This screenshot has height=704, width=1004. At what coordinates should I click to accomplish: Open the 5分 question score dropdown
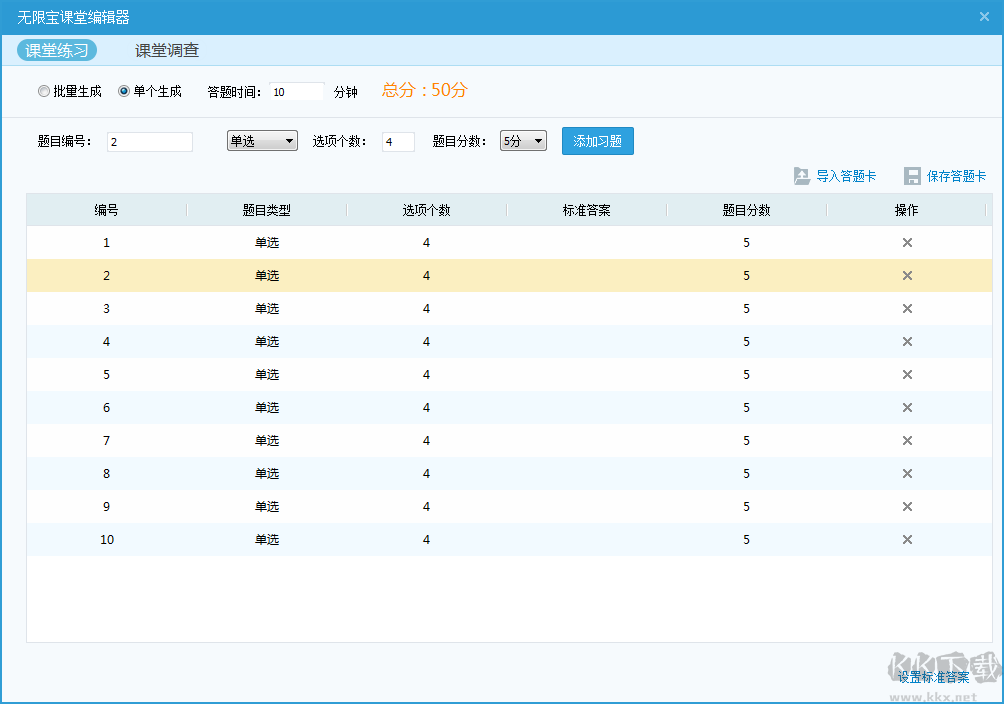523,141
